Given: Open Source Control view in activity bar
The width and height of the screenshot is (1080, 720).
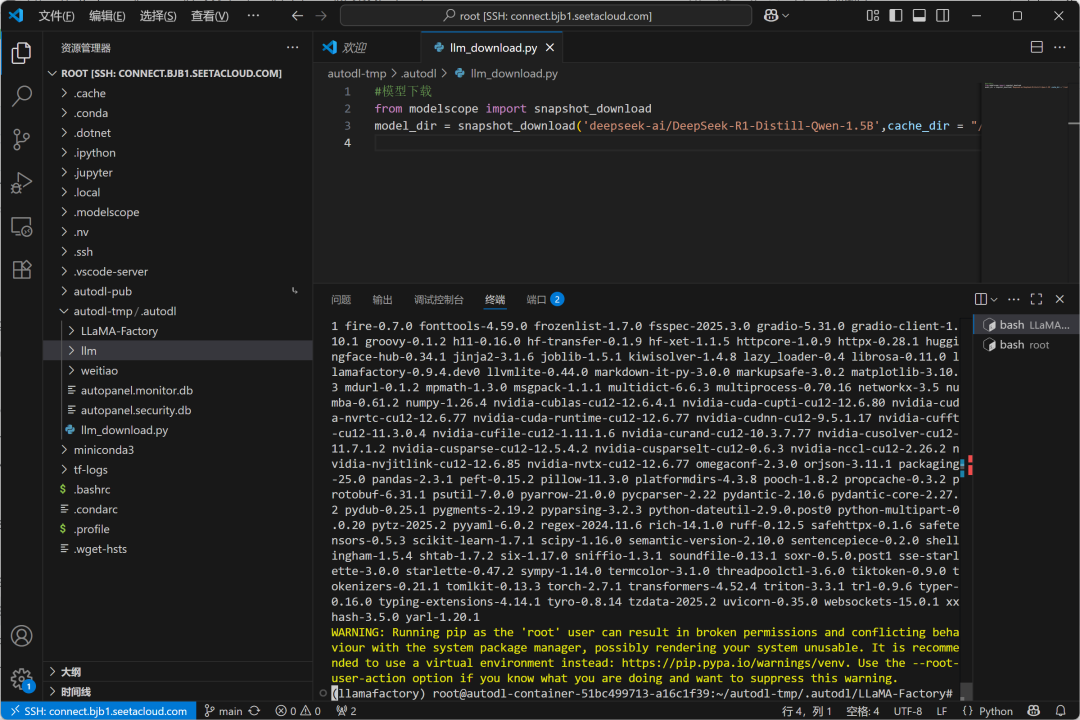Looking at the screenshot, I should [21, 139].
